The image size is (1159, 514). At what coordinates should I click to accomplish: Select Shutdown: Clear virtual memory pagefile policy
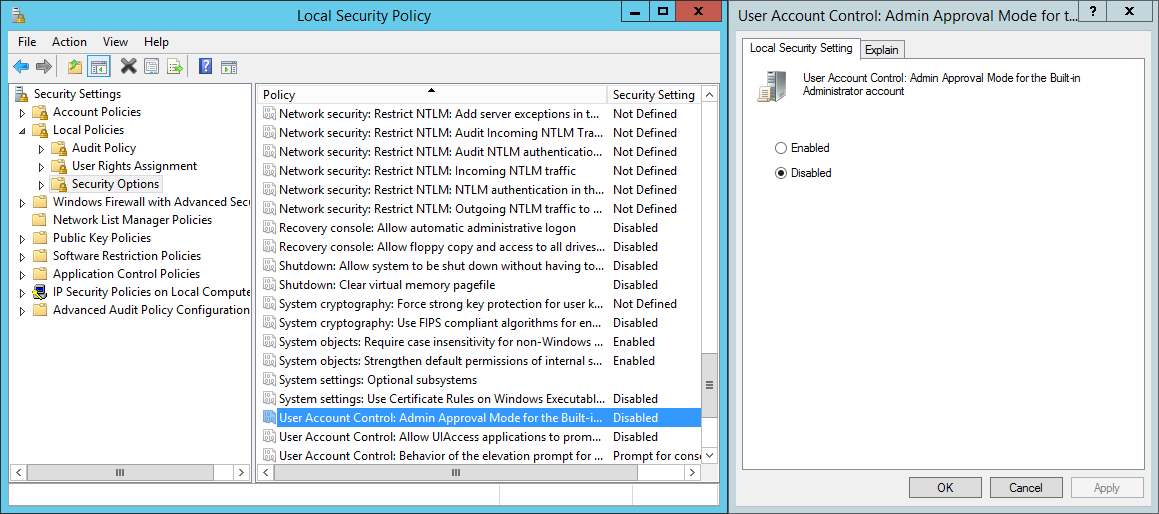tap(386, 285)
